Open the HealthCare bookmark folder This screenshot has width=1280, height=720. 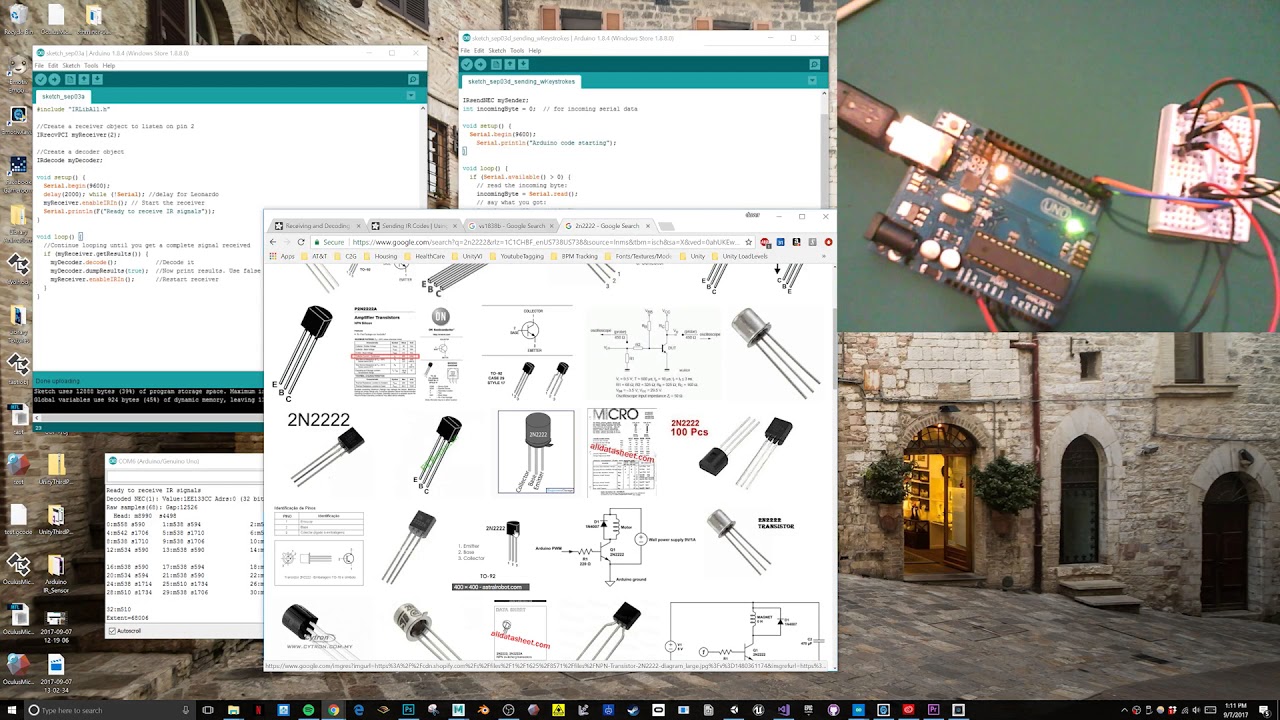(x=425, y=256)
